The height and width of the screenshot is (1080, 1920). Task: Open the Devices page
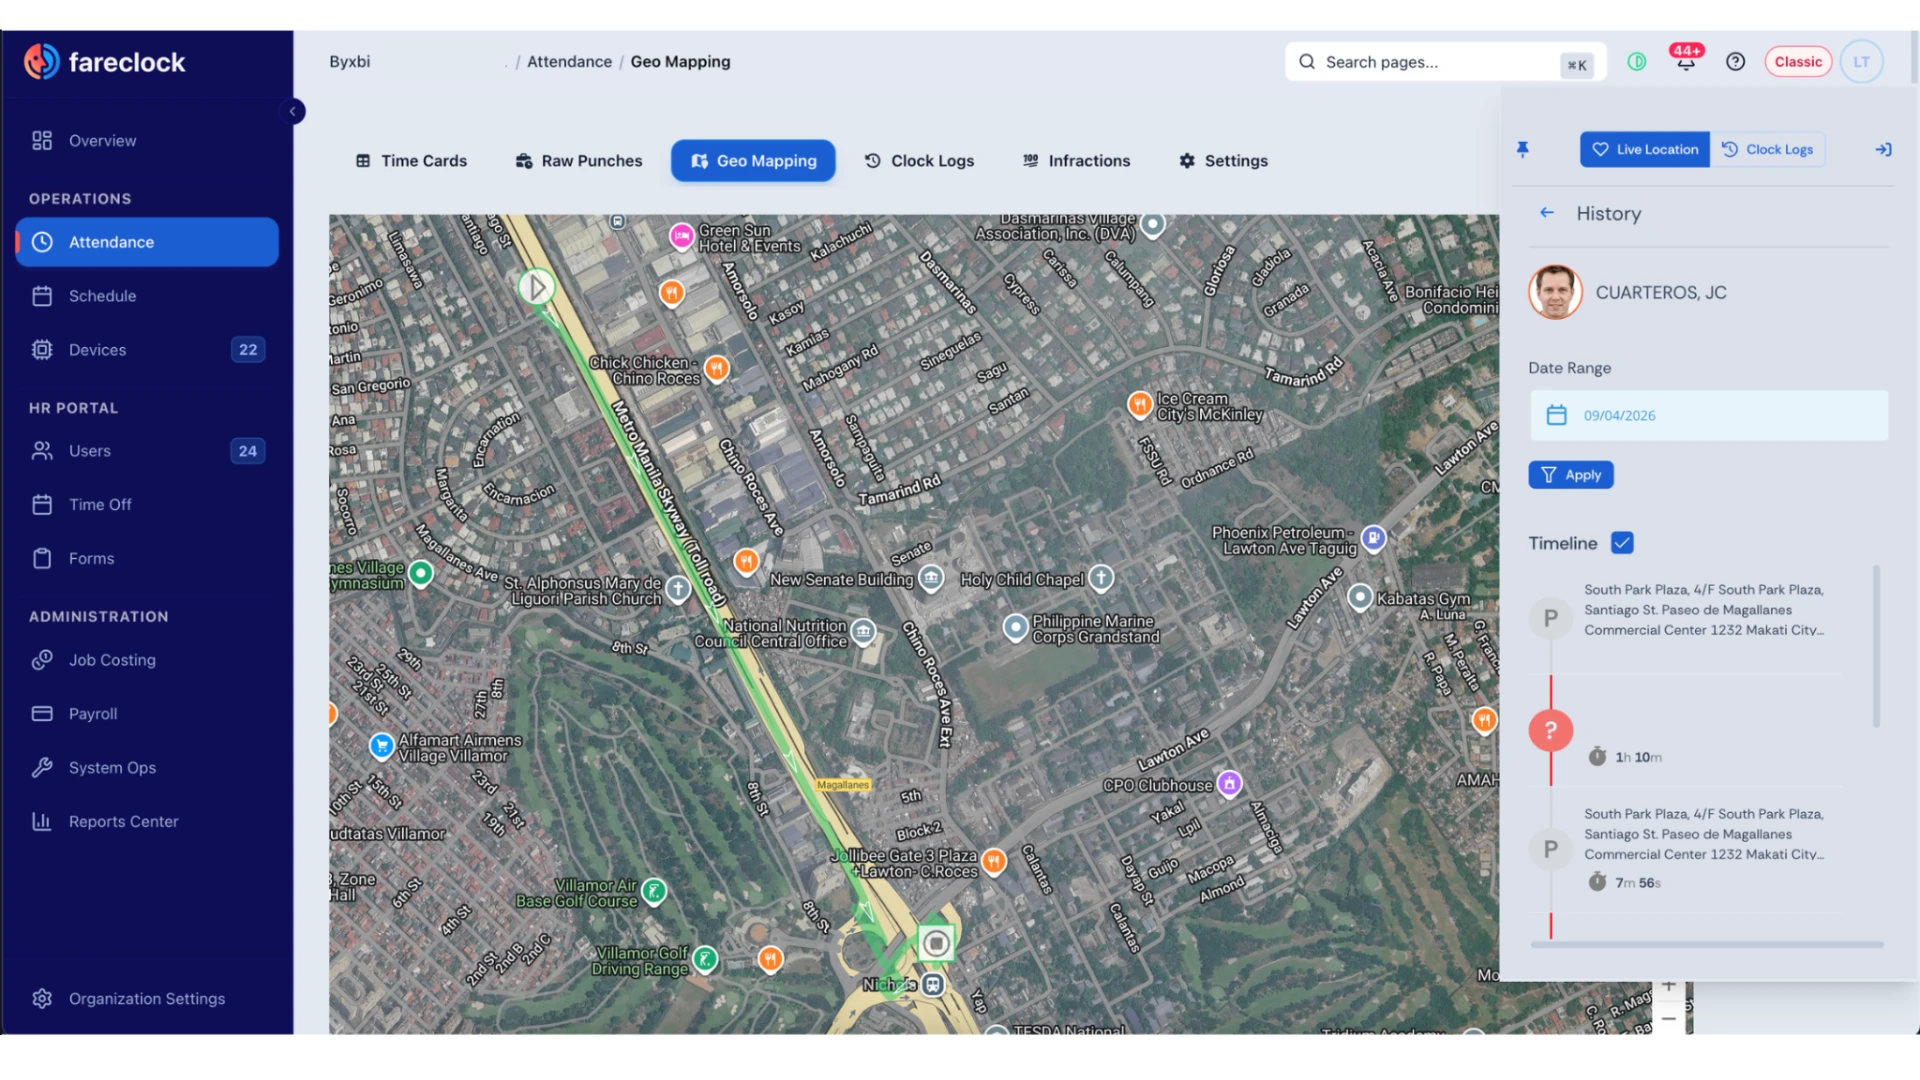146,350
